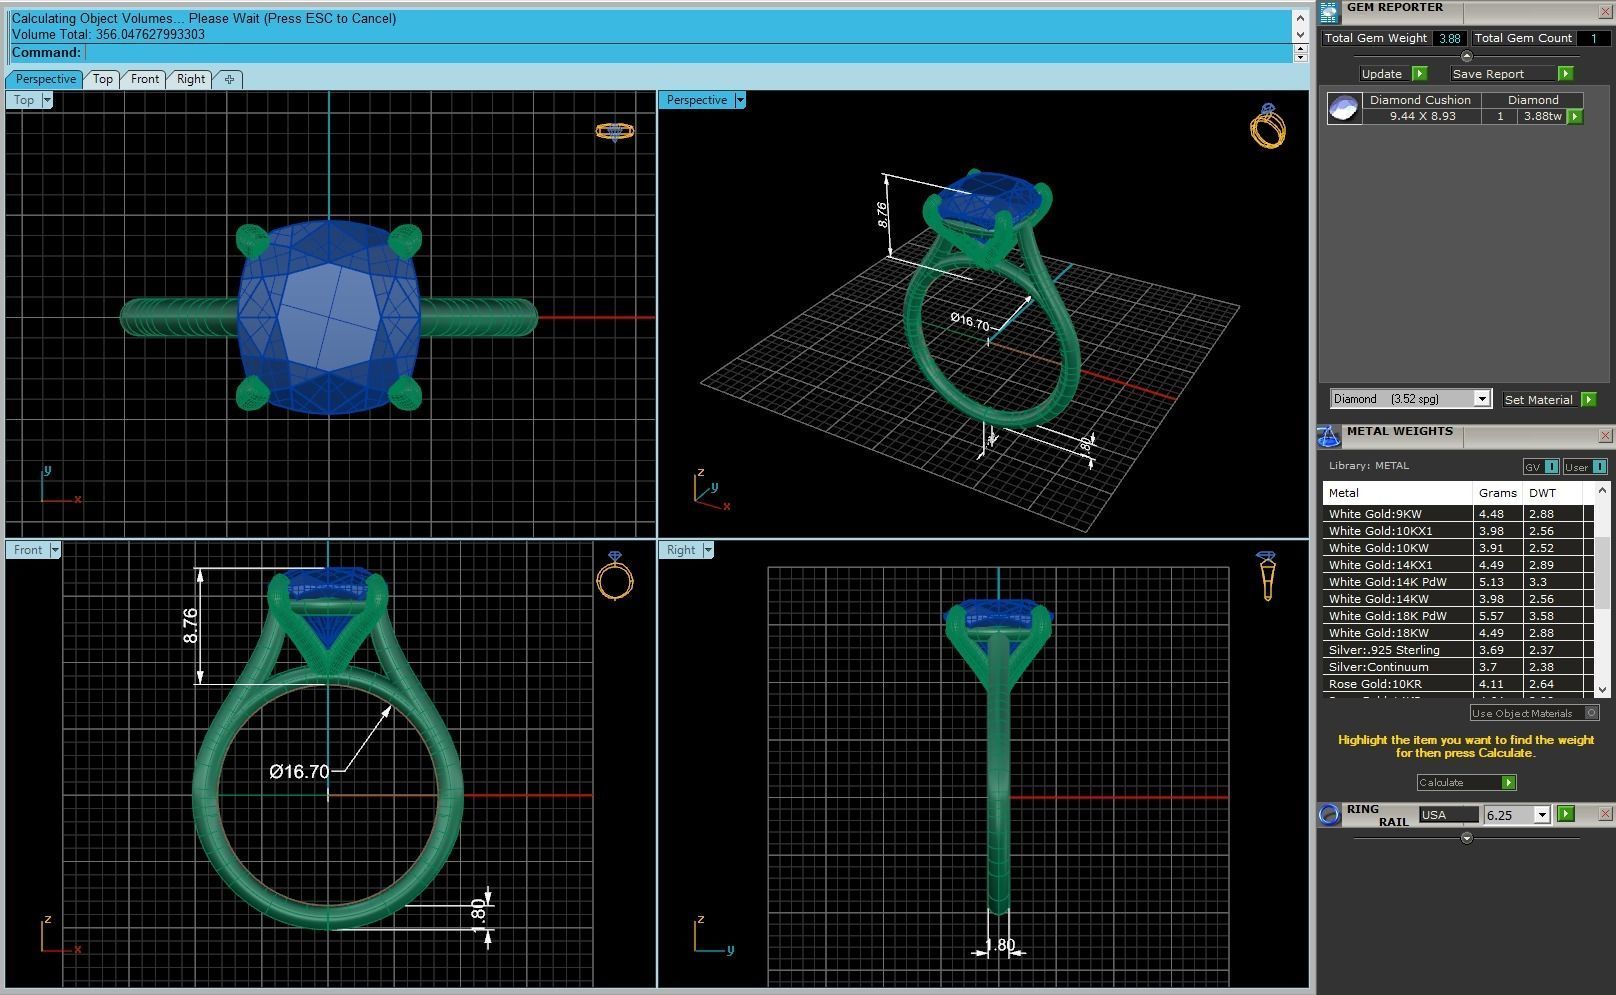The width and height of the screenshot is (1616, 995).
Task: Click the 9.44 X 8.93 gem size cell
Action: coord(1422,116)
